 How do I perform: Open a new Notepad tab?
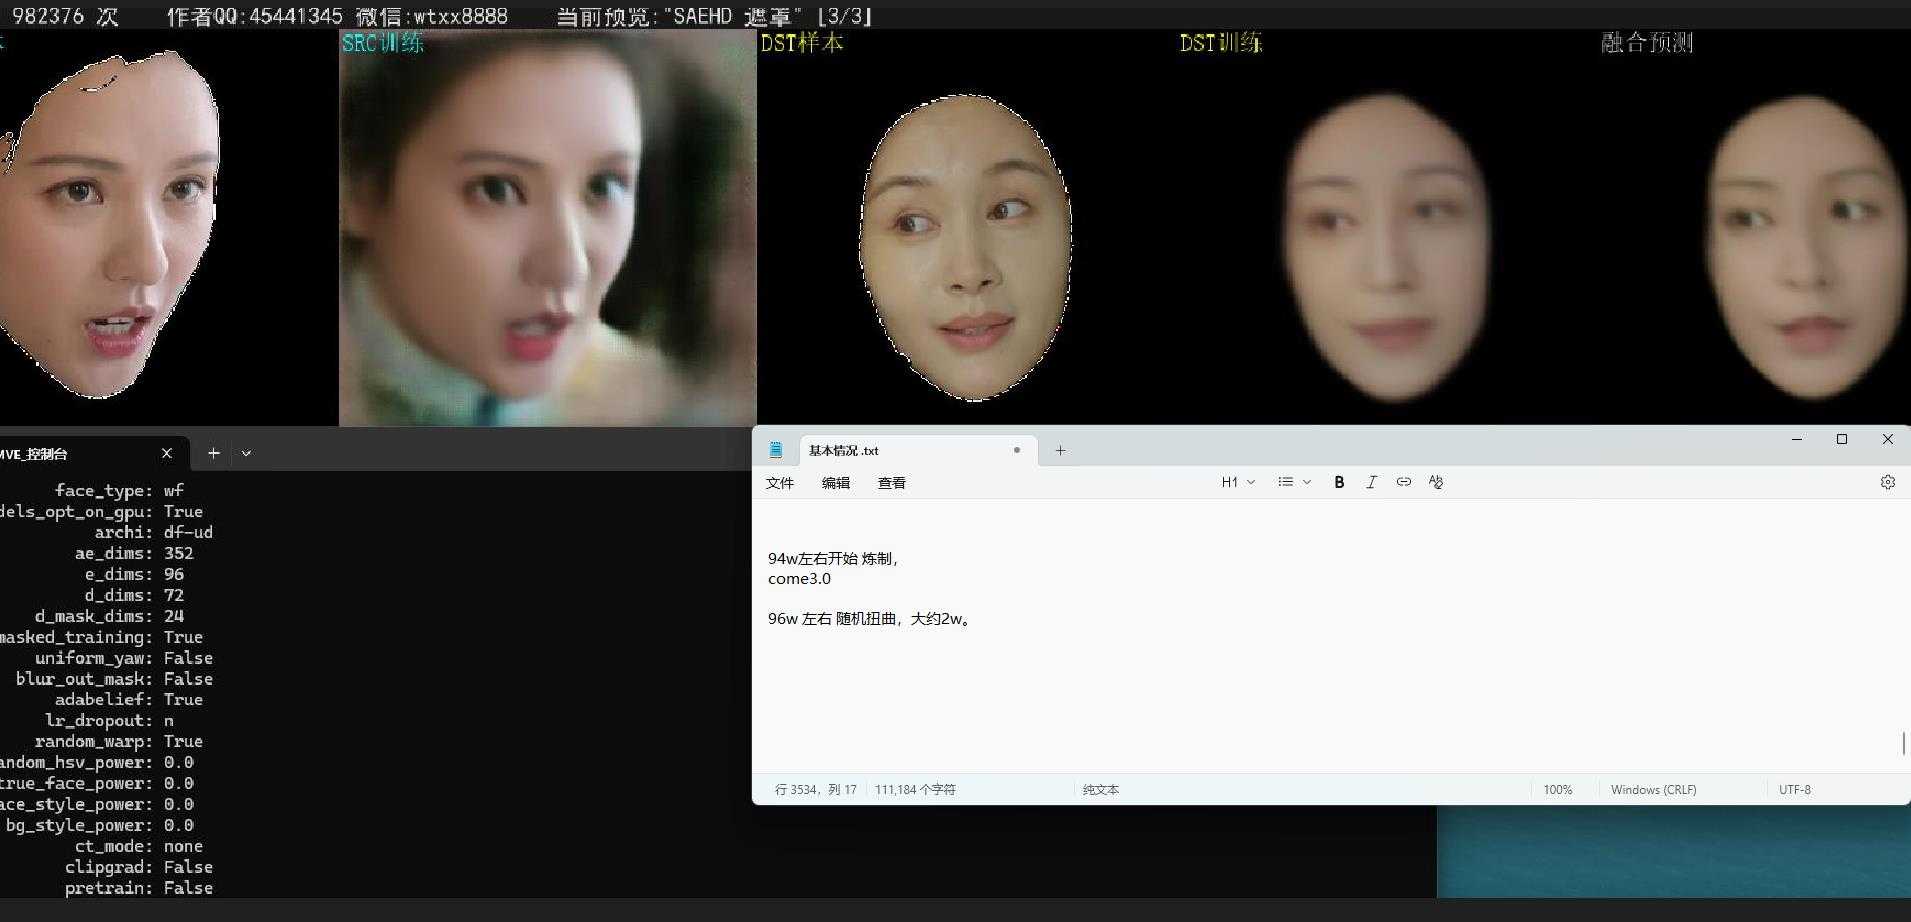[x=1060, y=450]
